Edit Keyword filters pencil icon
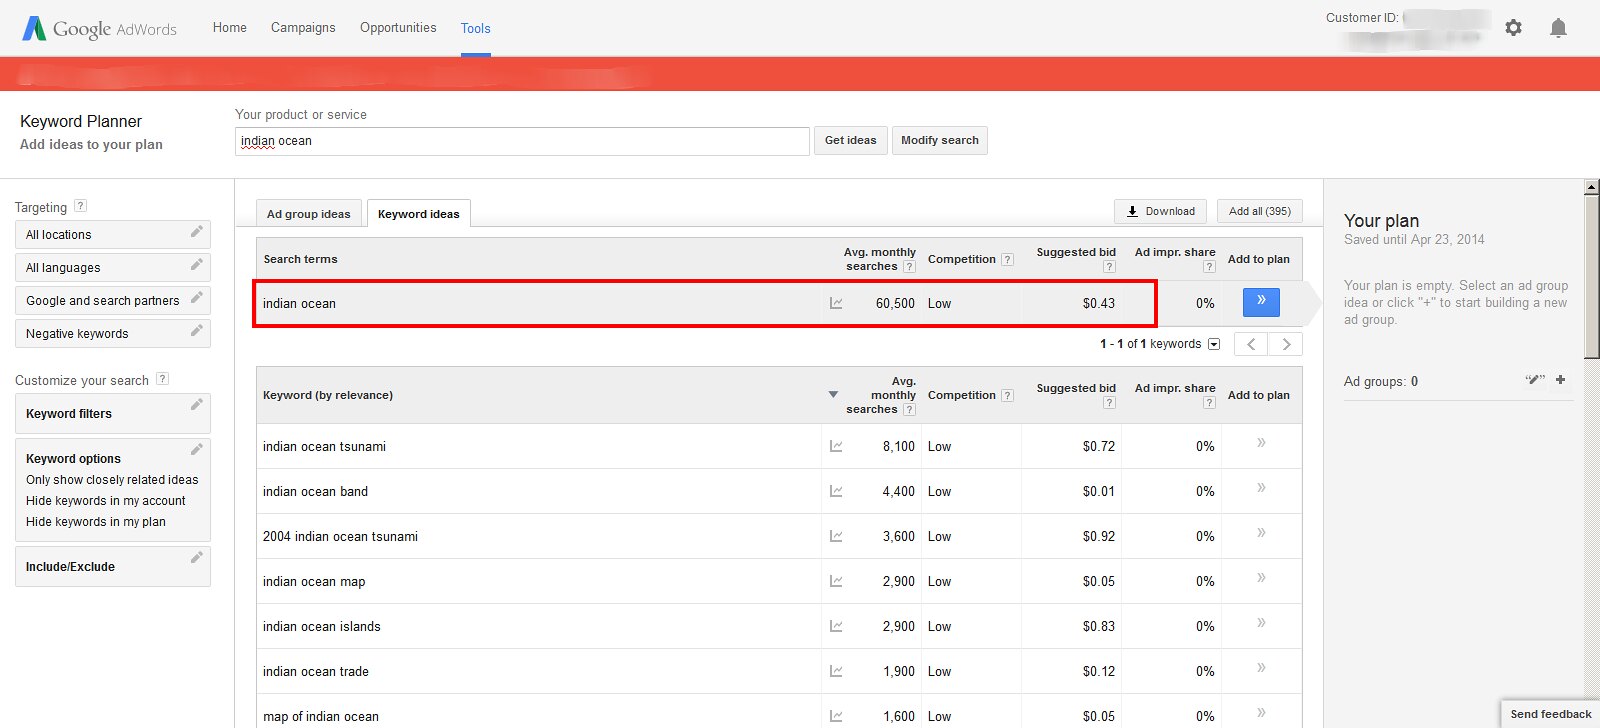This screenshot has height=728, width=1600. 196,405
